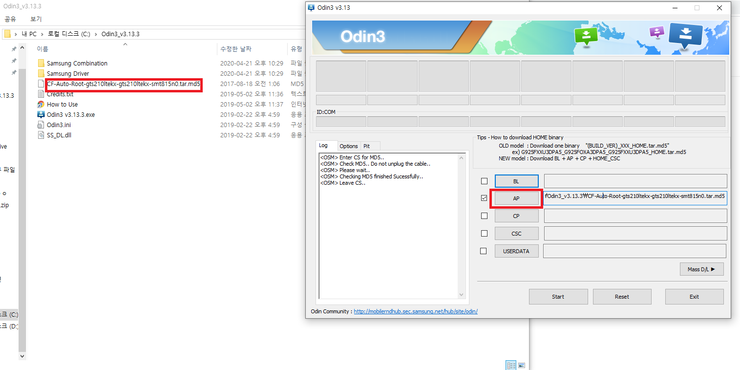The image size is (740, 370).
Task: Open the Mass D/L button
Action: pyautogui.click(x=702, y=269)
